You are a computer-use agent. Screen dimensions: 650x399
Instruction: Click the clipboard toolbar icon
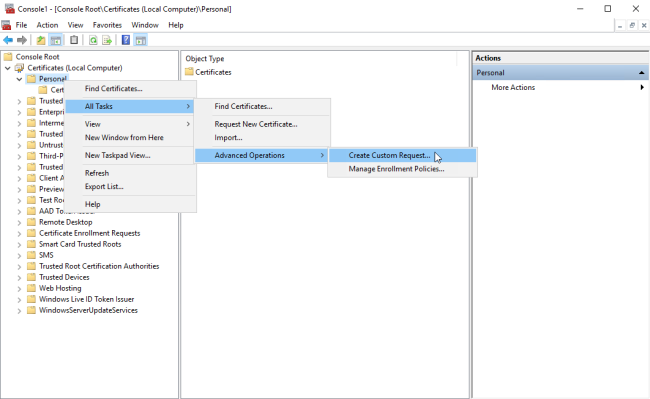click(74, 40)
